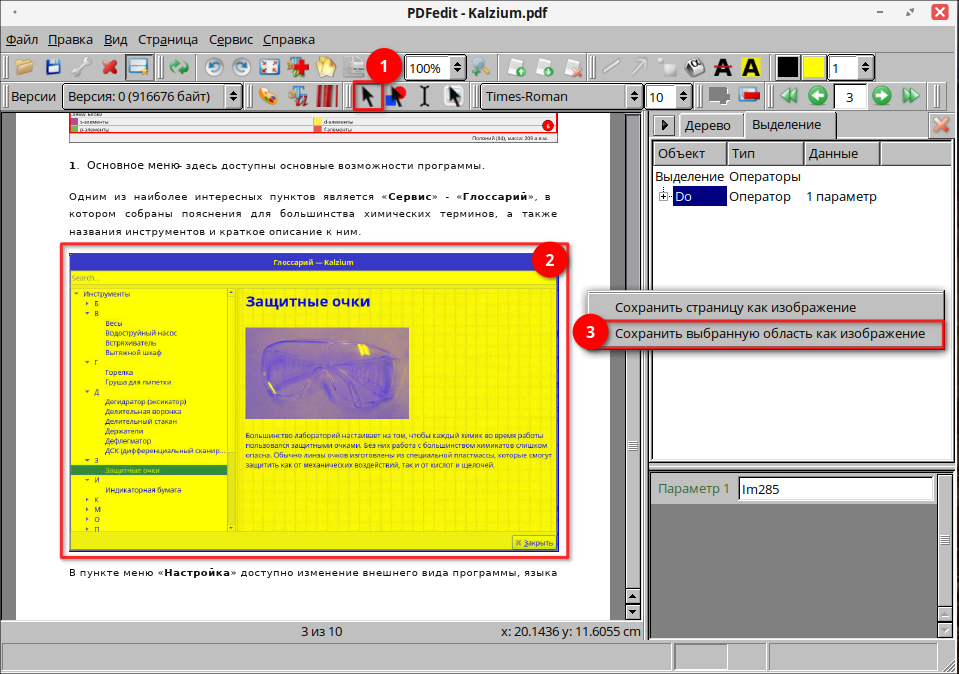Image resolution: width=959 pixels, height=674 pixels.
Task: Open the Сервис menu
Action: click(231, 40)
